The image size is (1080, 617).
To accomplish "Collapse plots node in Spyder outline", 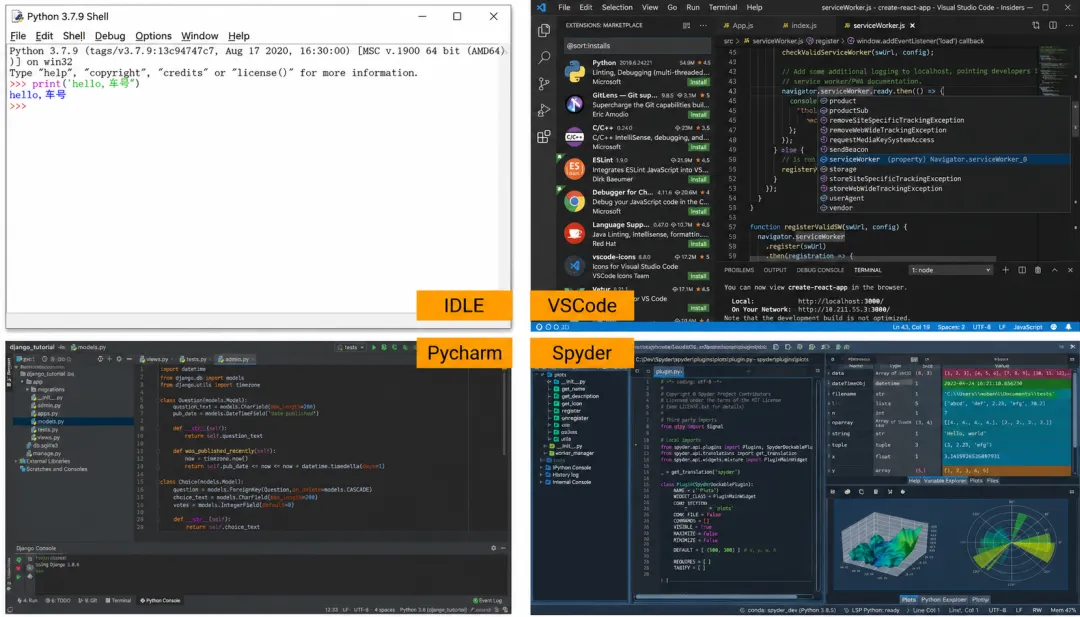I will [x=541, y=375].
